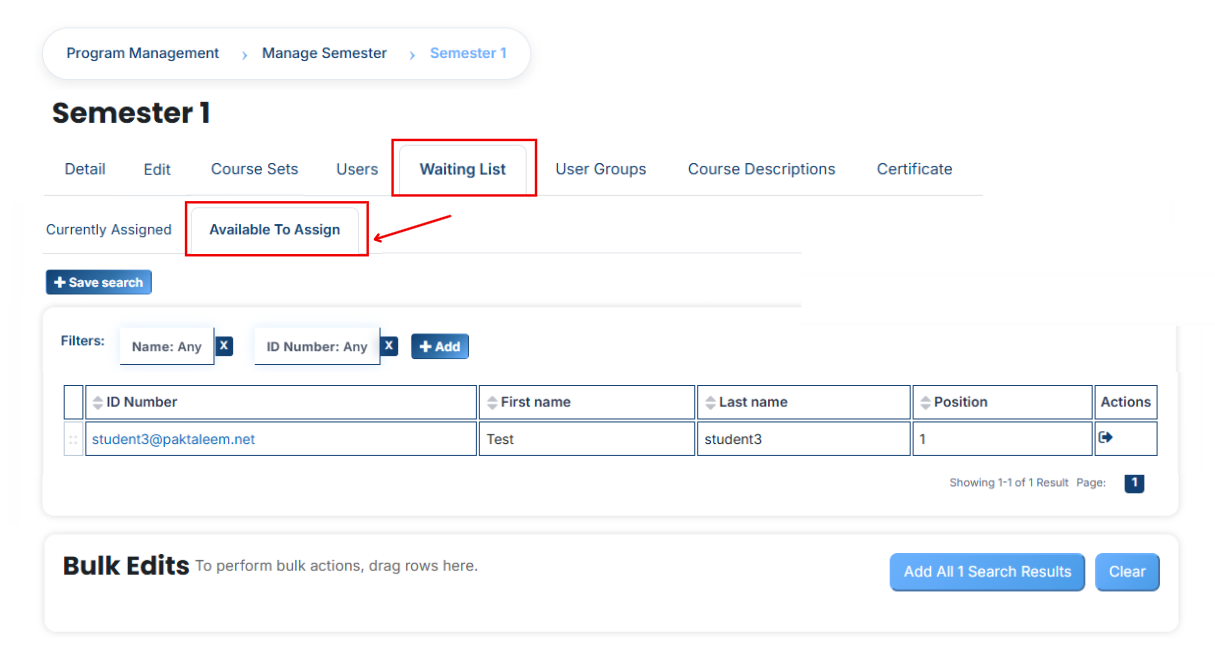The width and height of the screenshot is (1215, 657).
Task: Go to page 1 of results
Action: (1134, 483)
